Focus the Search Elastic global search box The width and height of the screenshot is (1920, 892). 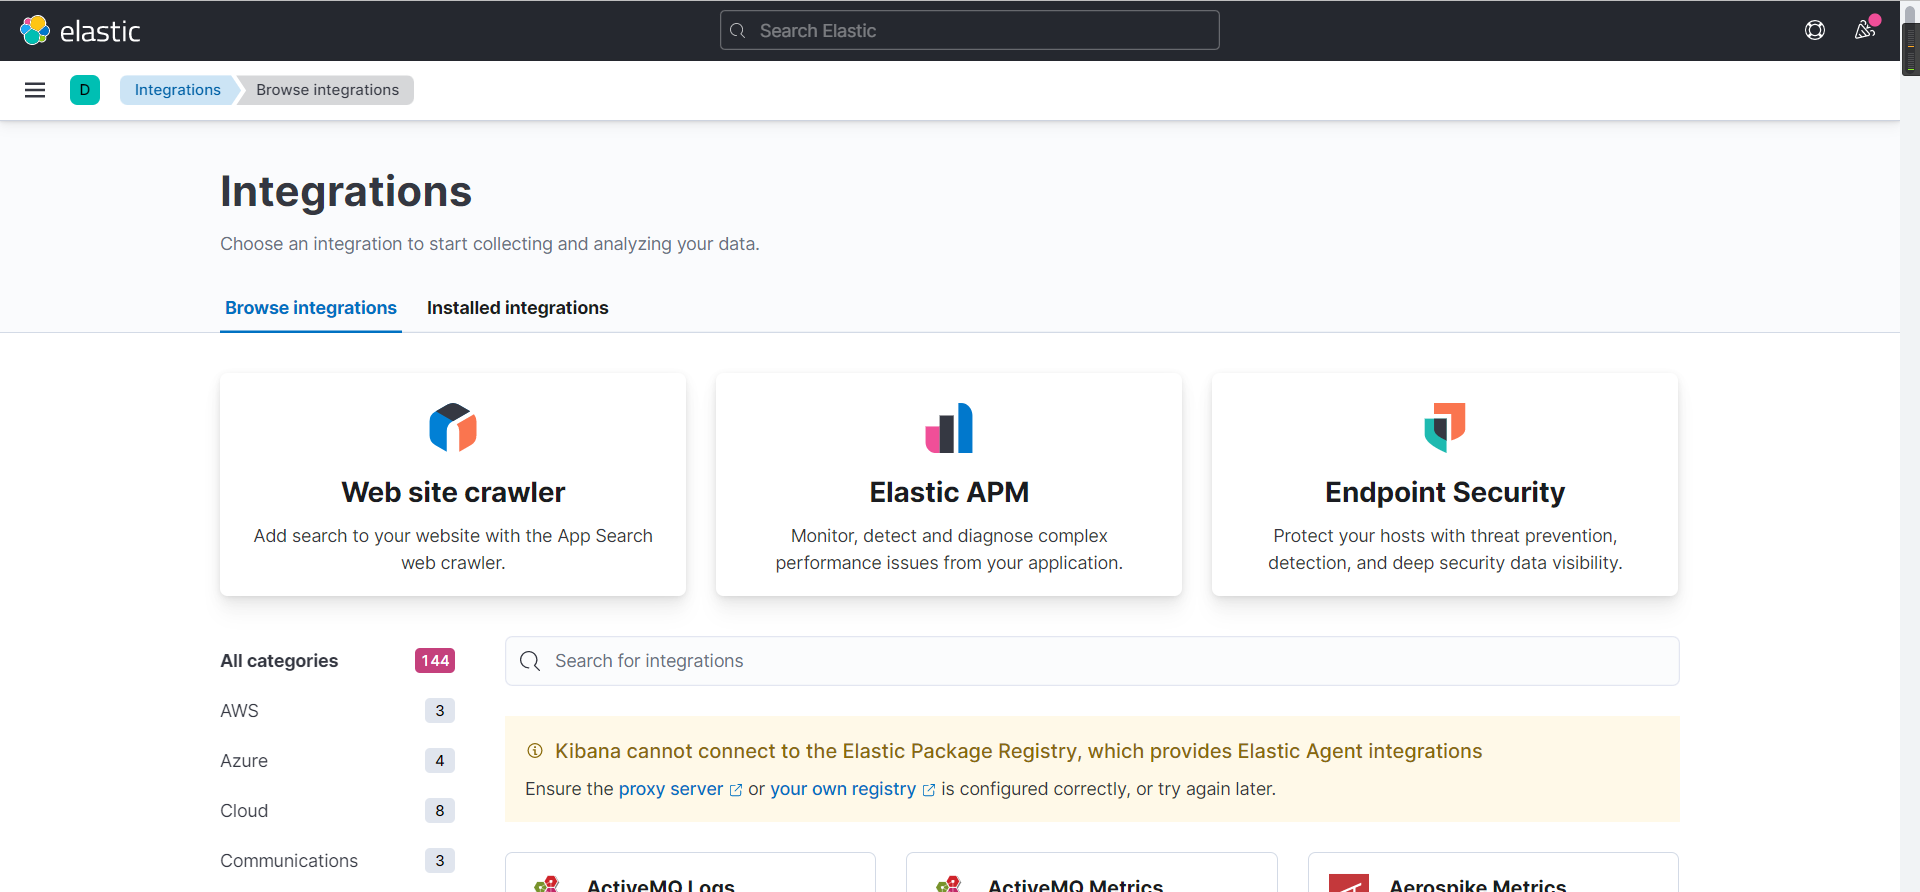(970, 30)
